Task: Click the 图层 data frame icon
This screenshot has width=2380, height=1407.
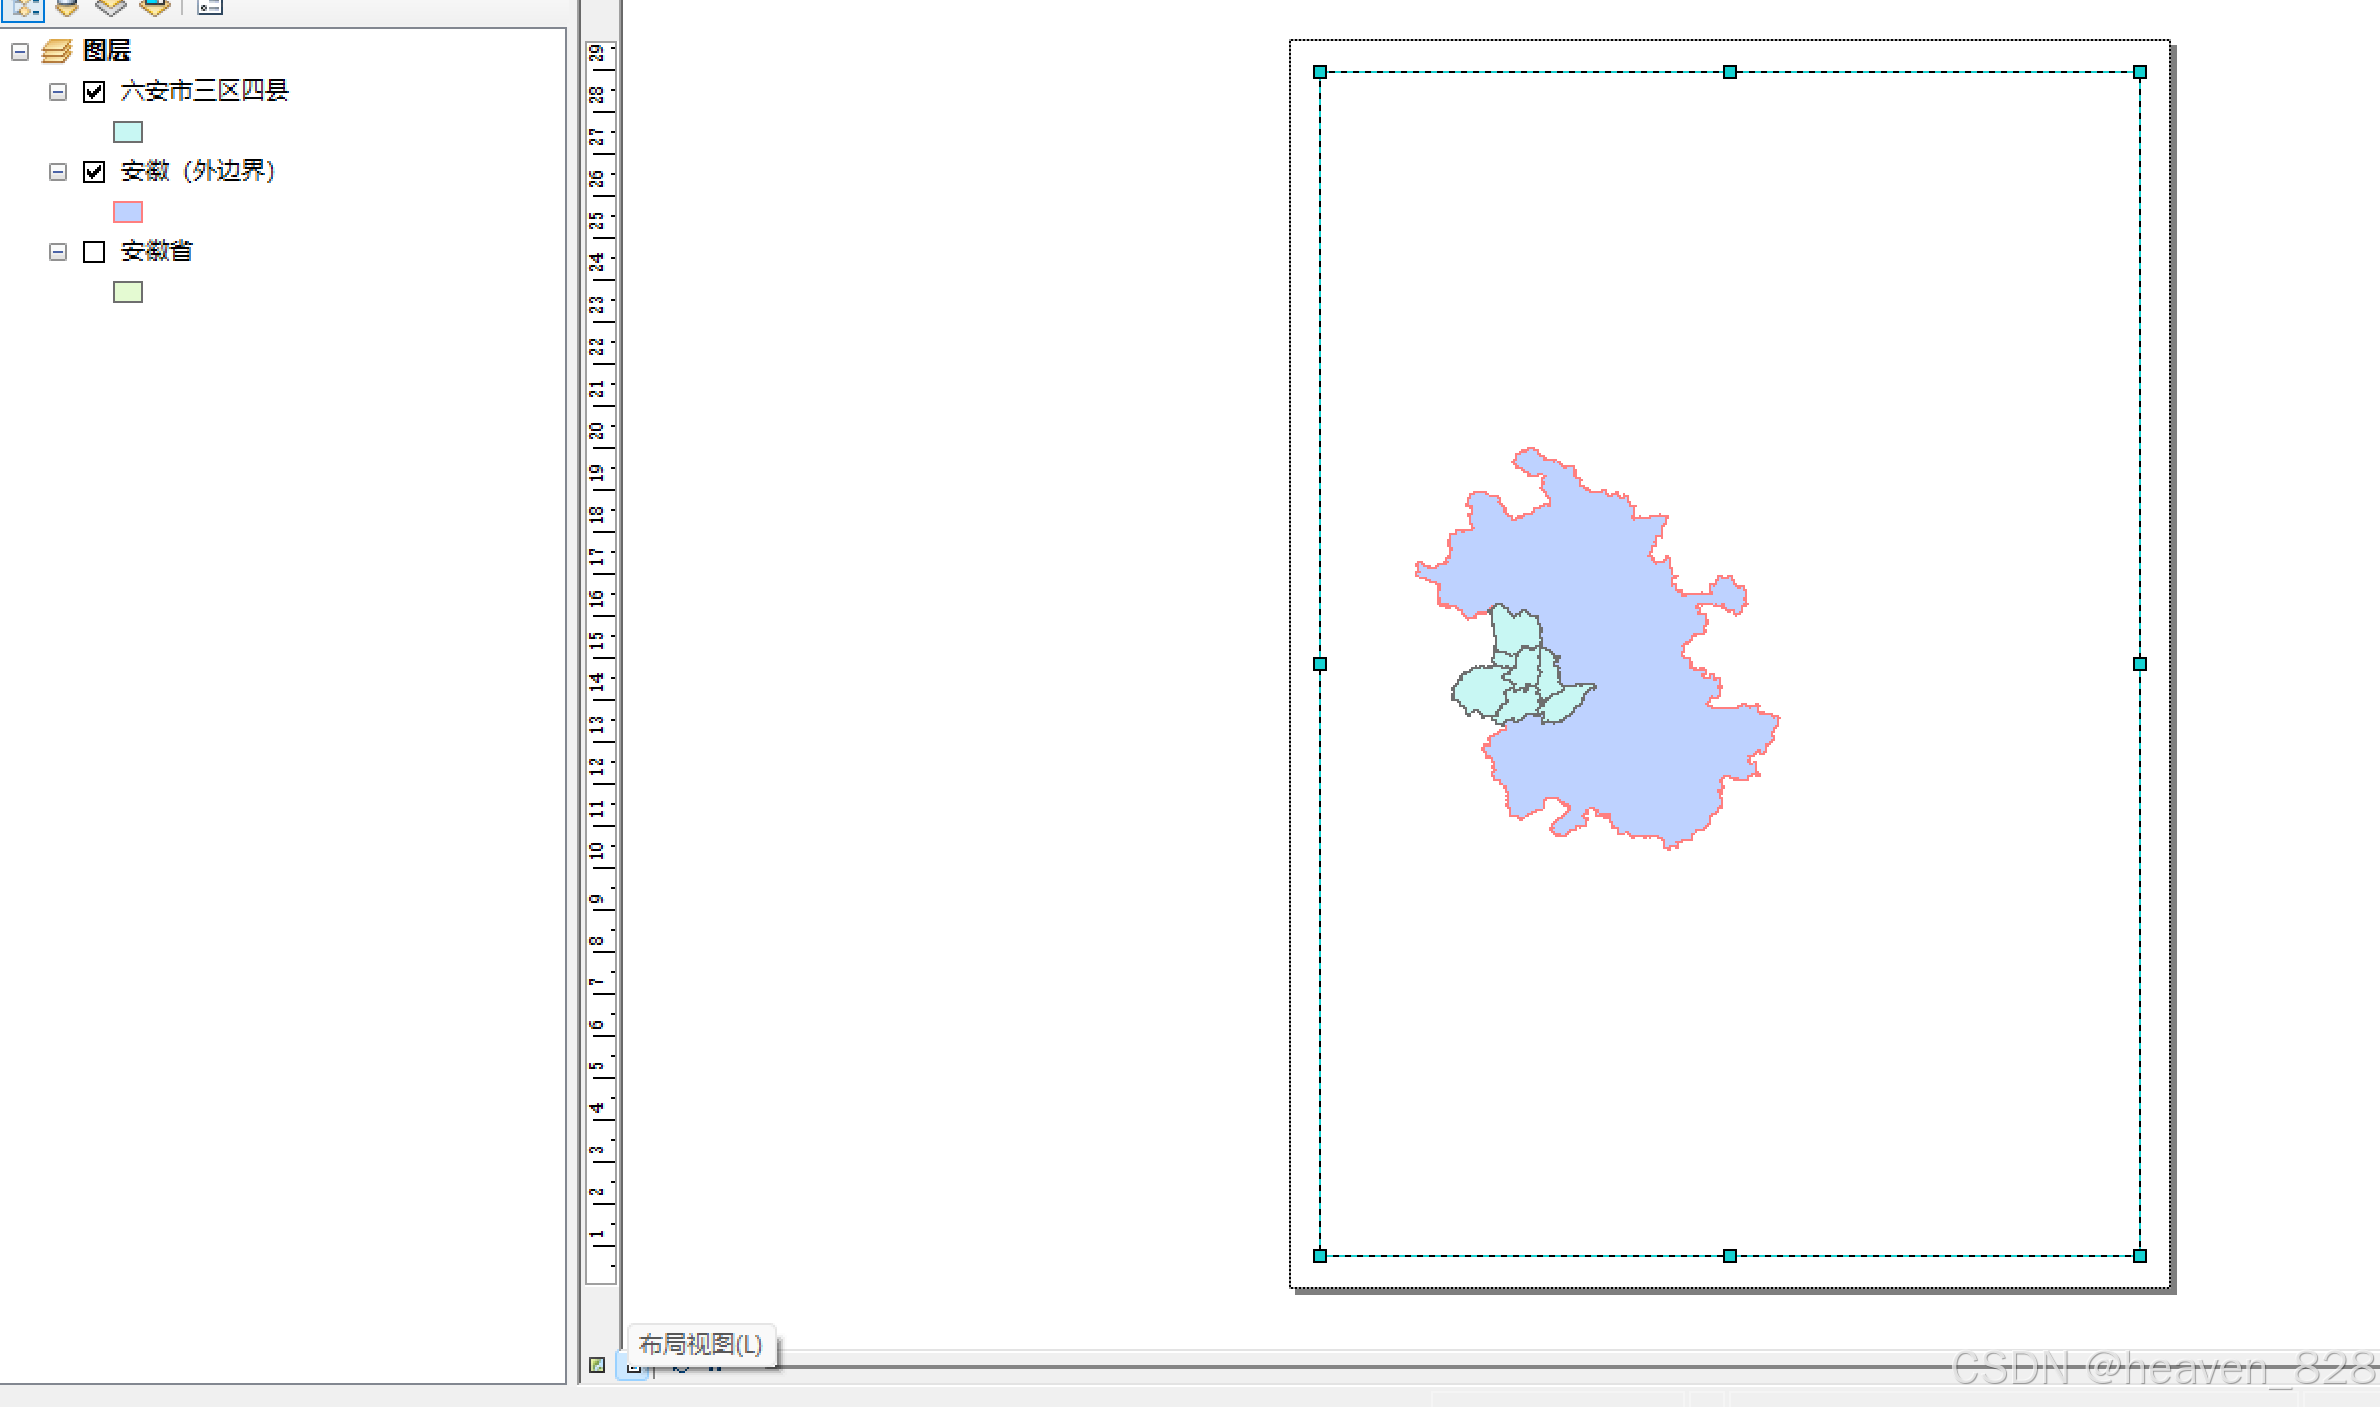Action: pos(57,51)
